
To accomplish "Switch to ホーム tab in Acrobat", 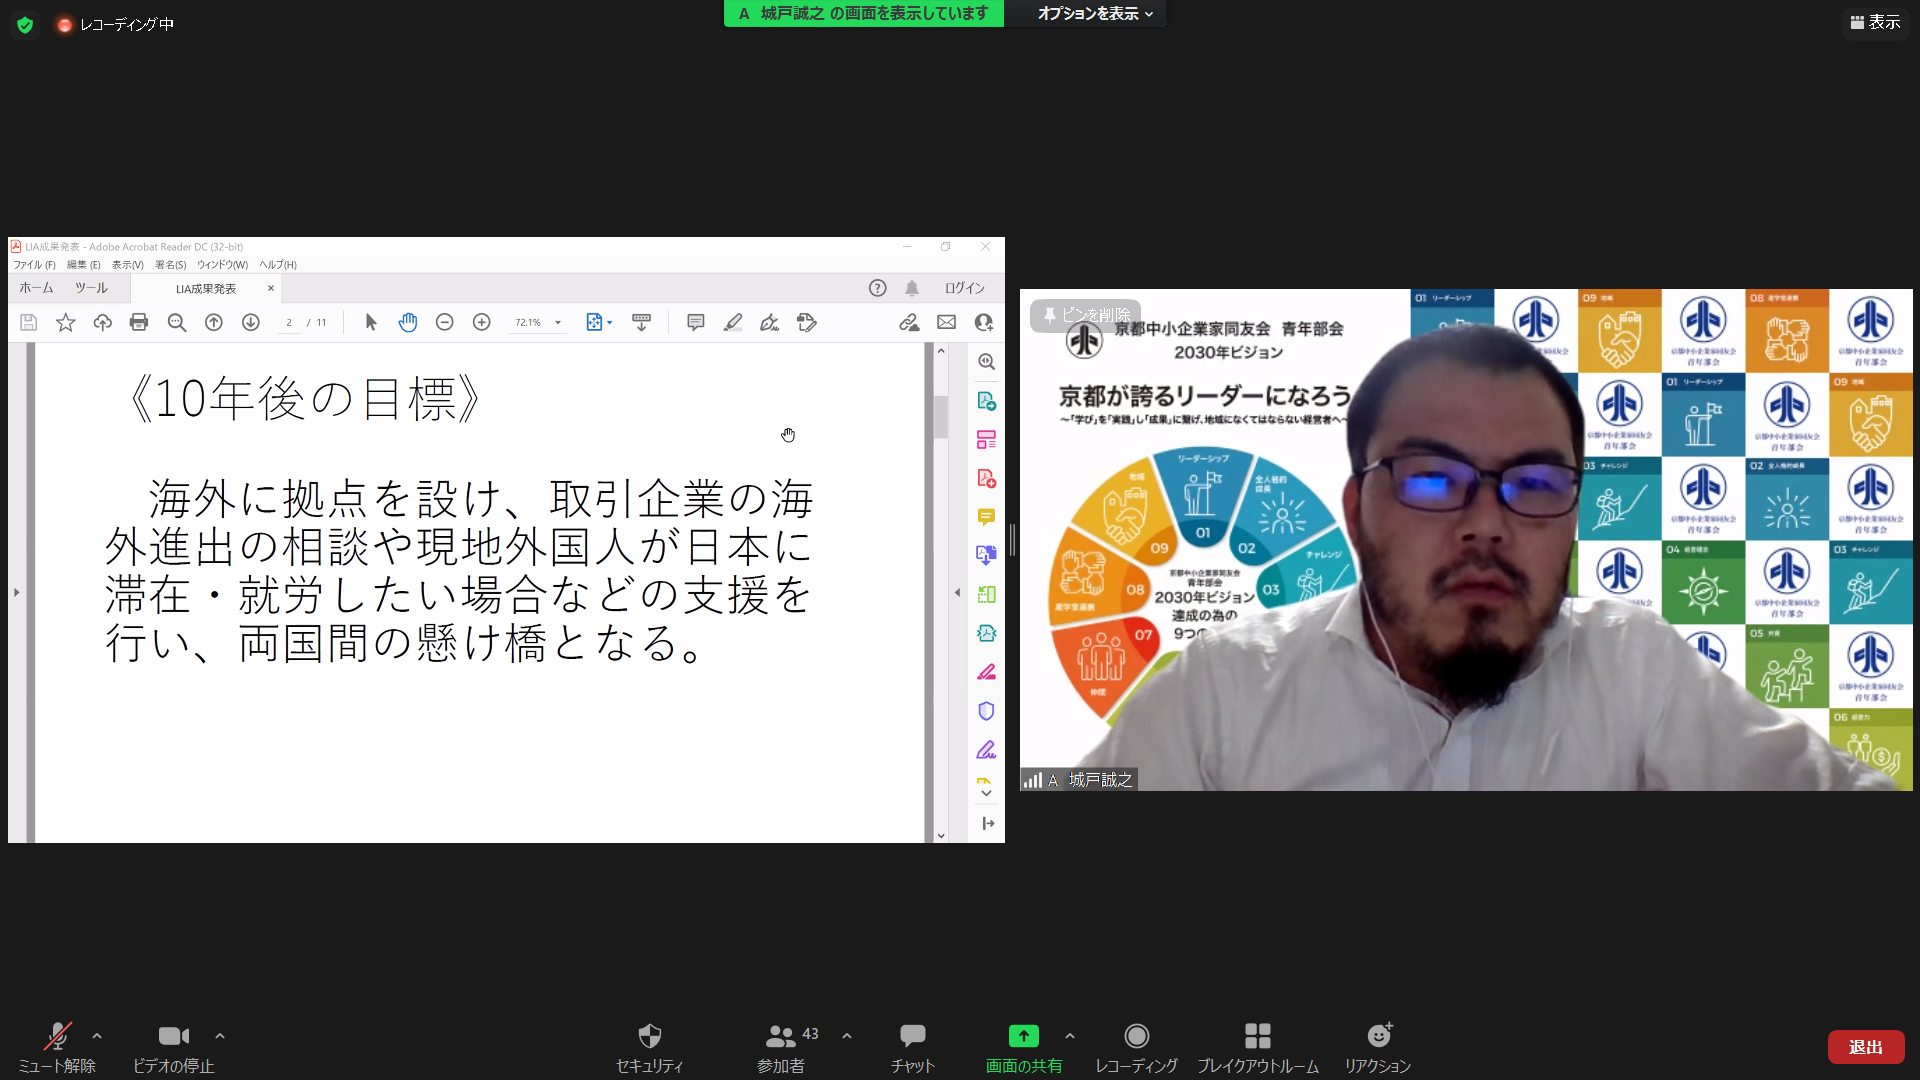I will point(37,288).
